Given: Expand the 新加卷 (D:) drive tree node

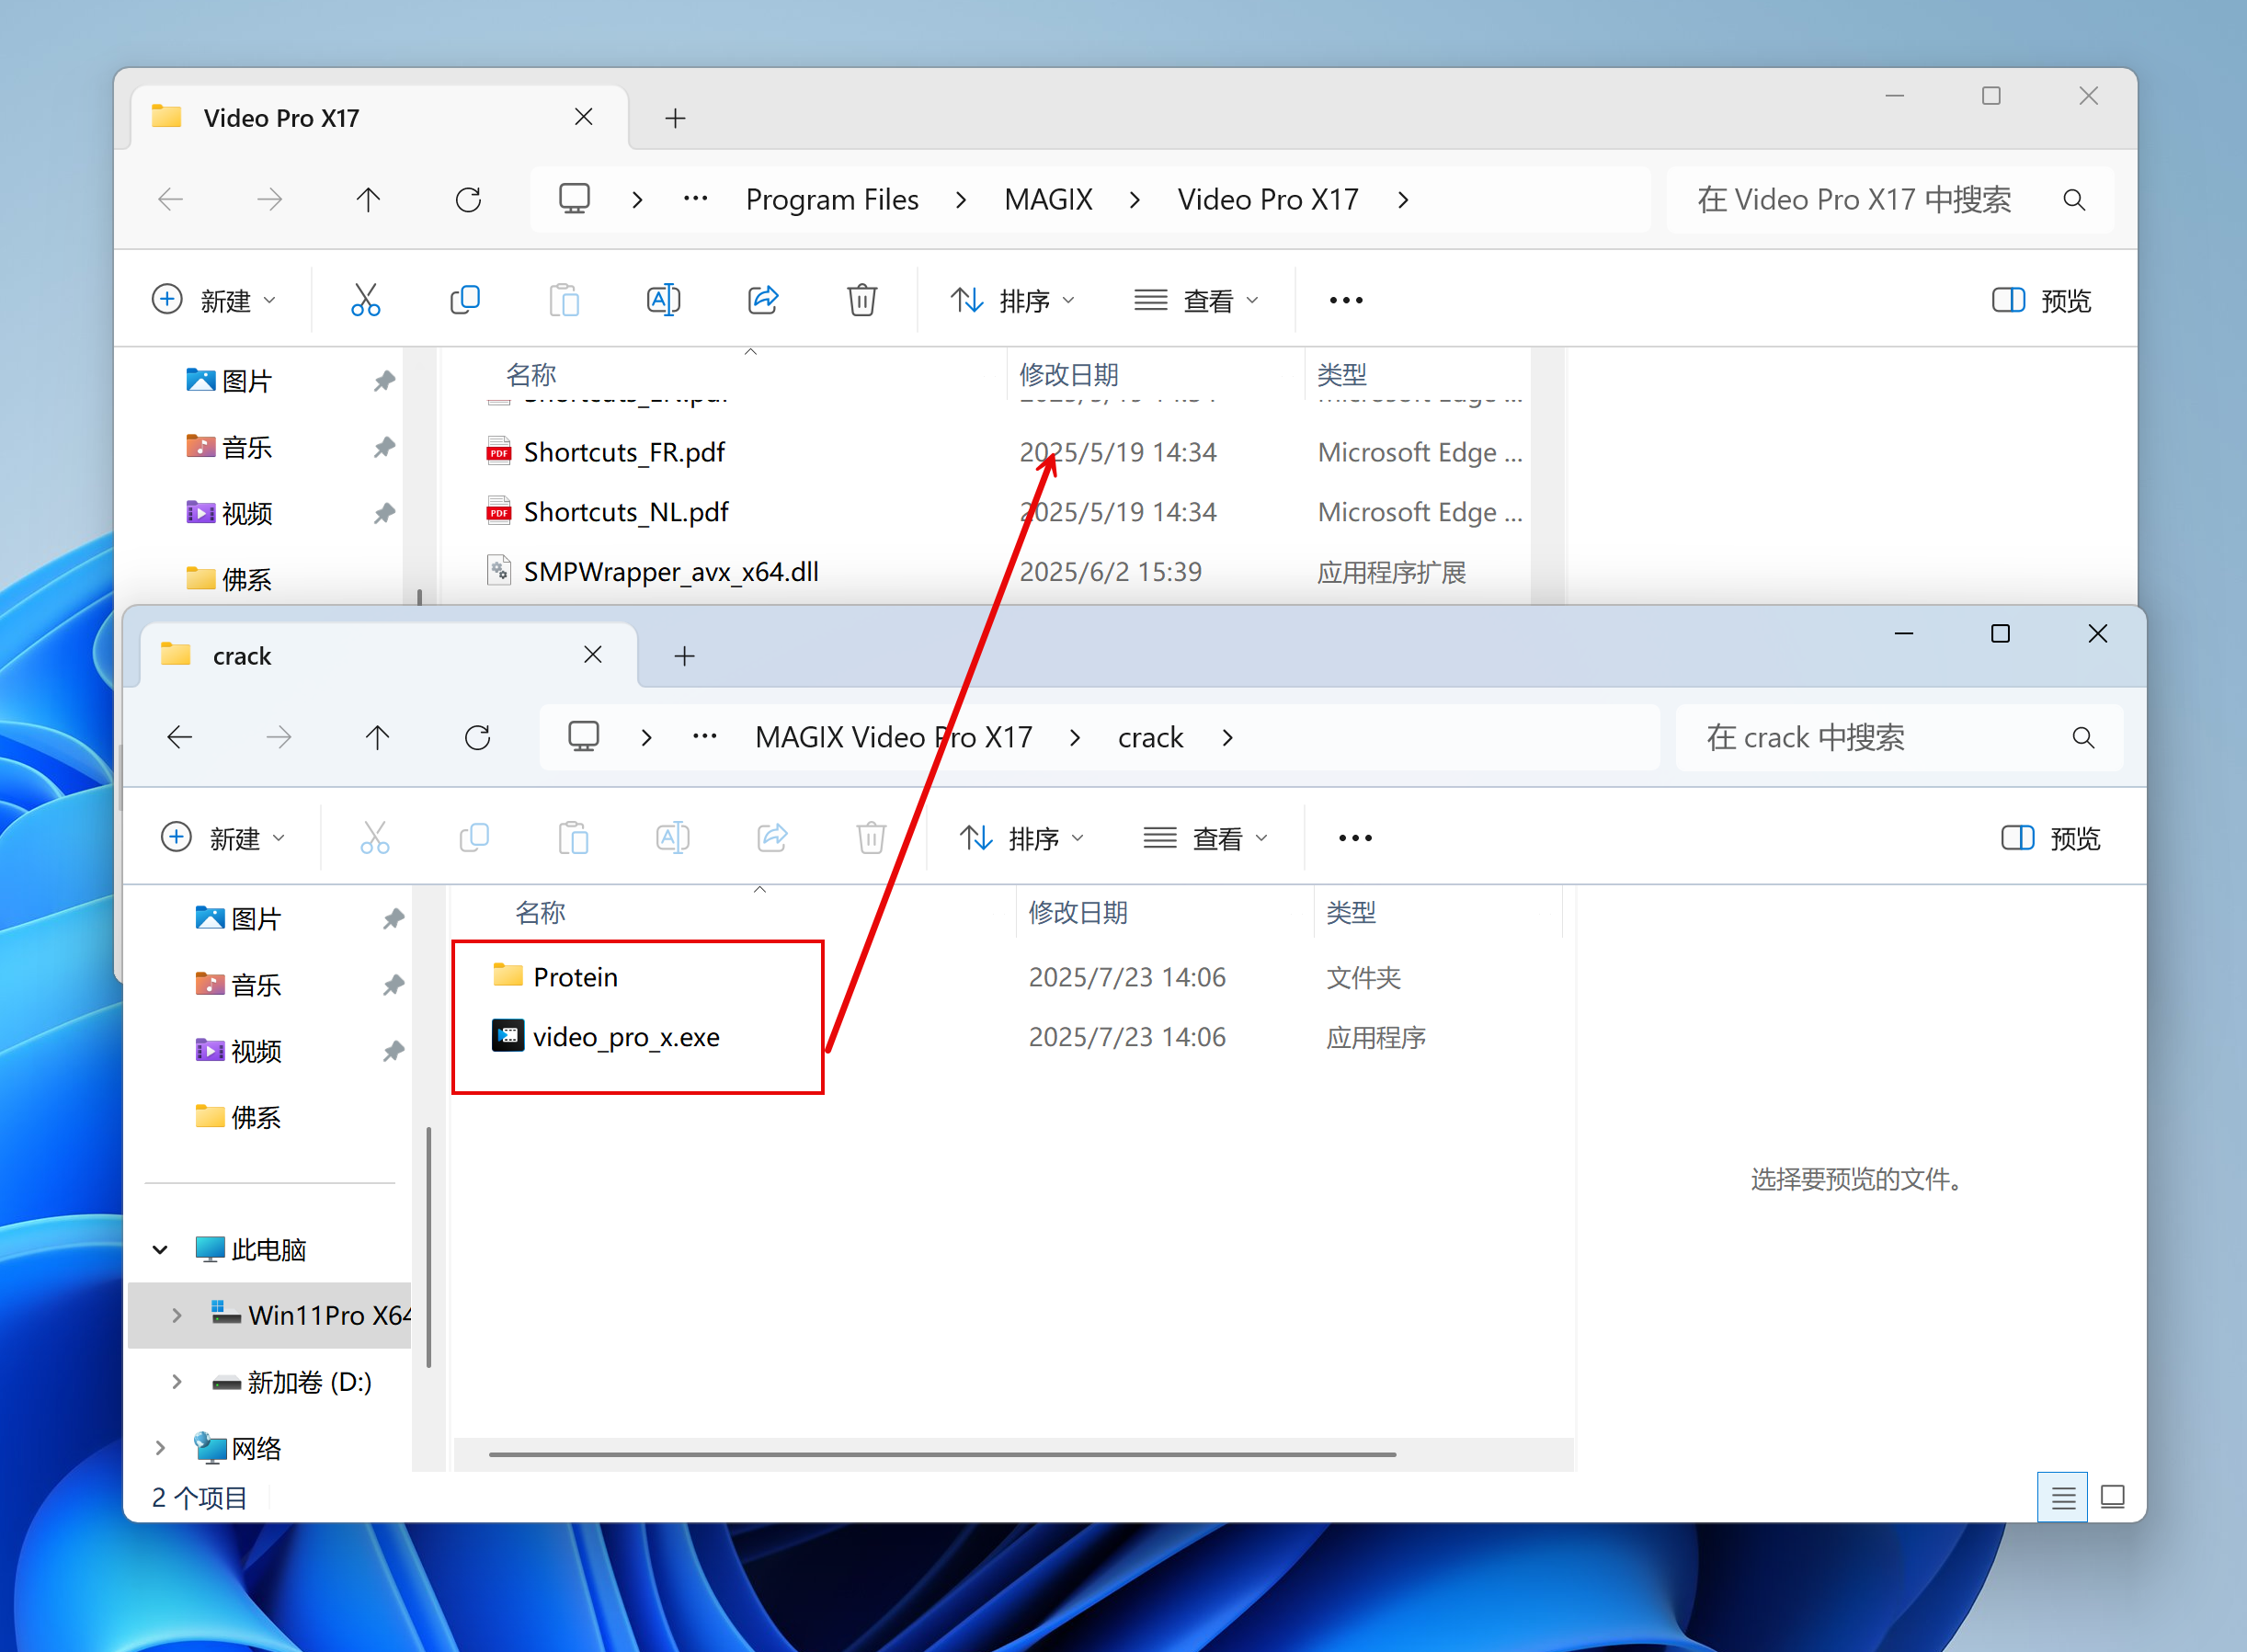Looking at the screenshot, I should point(177,1382).
